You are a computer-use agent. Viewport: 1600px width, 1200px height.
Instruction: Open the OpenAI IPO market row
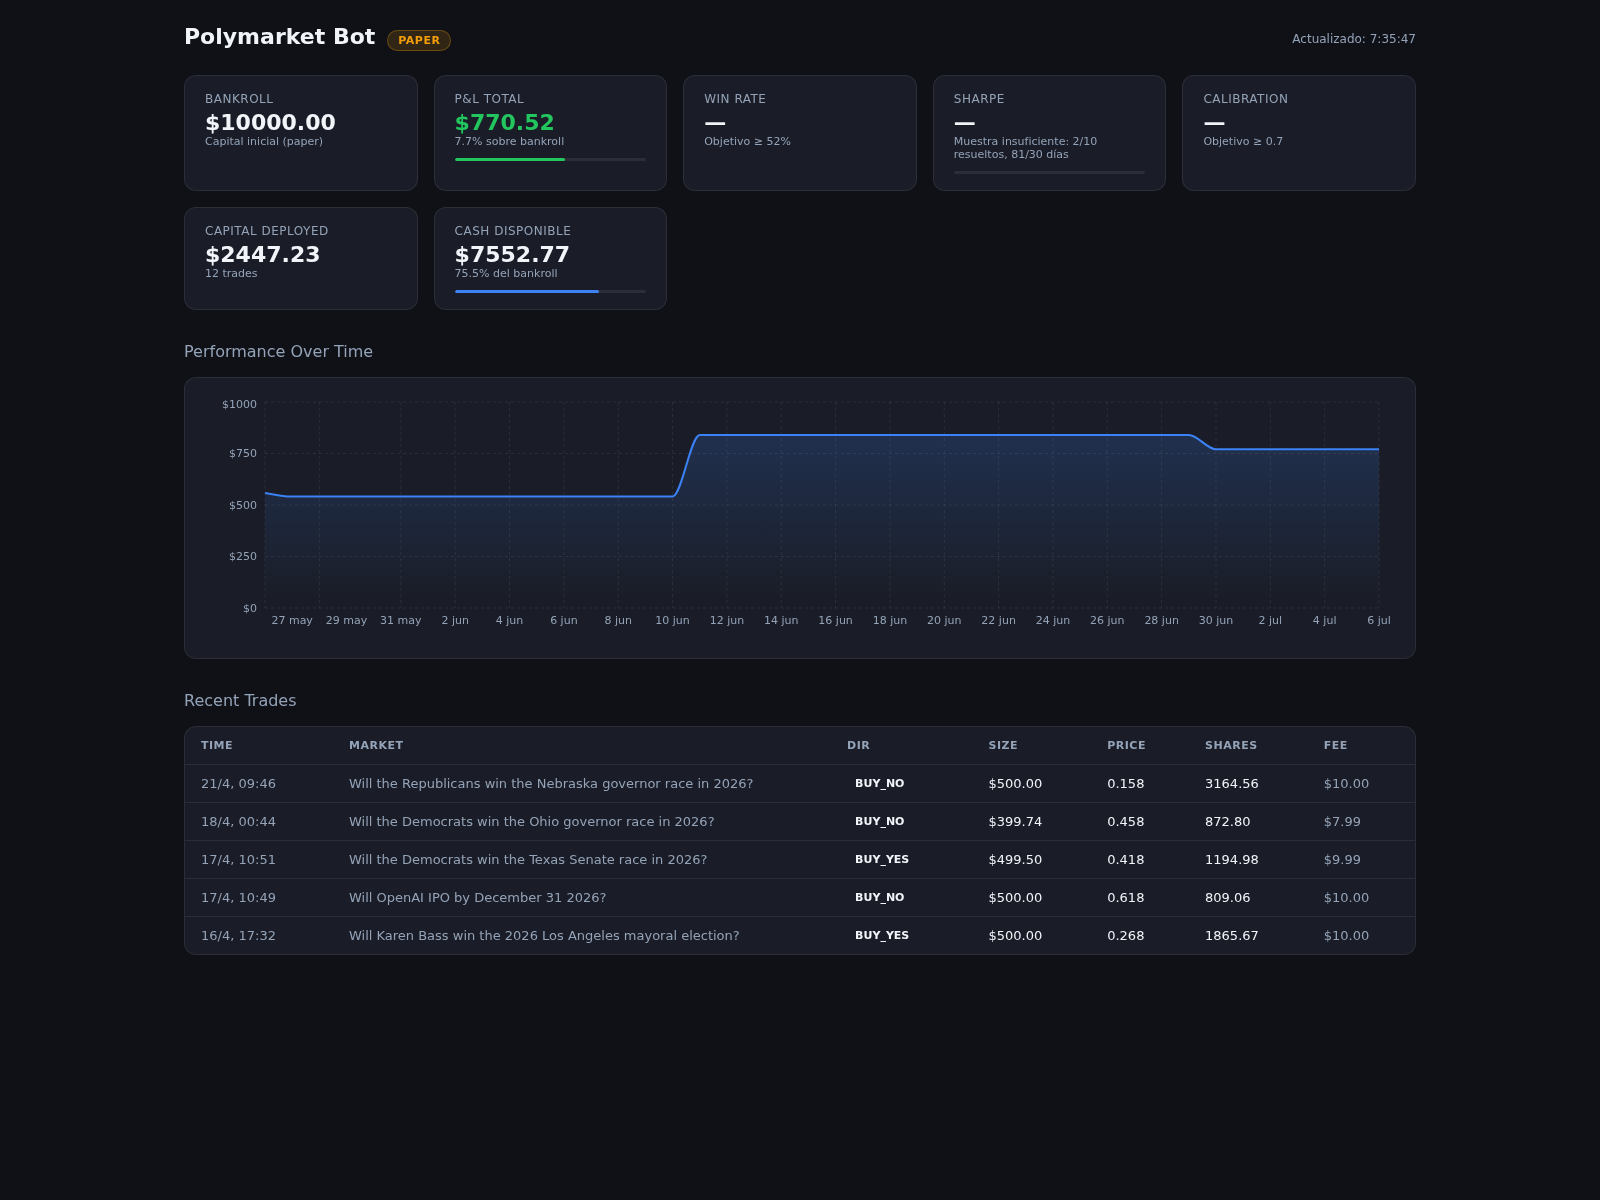pyautogui.click(x=800, y=898)
